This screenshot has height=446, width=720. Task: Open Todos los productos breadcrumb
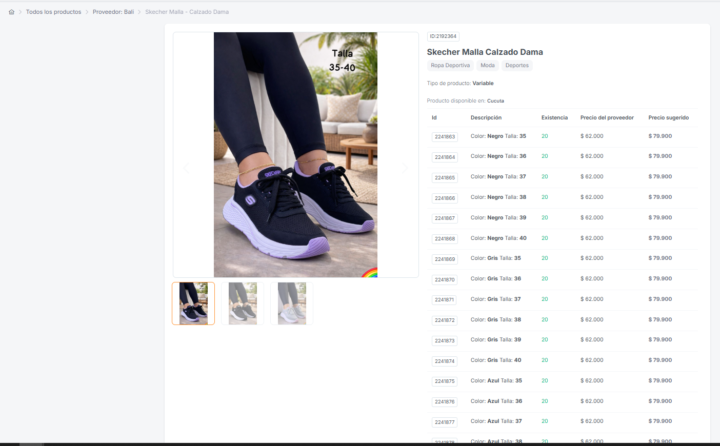click(x=53, y=12)
